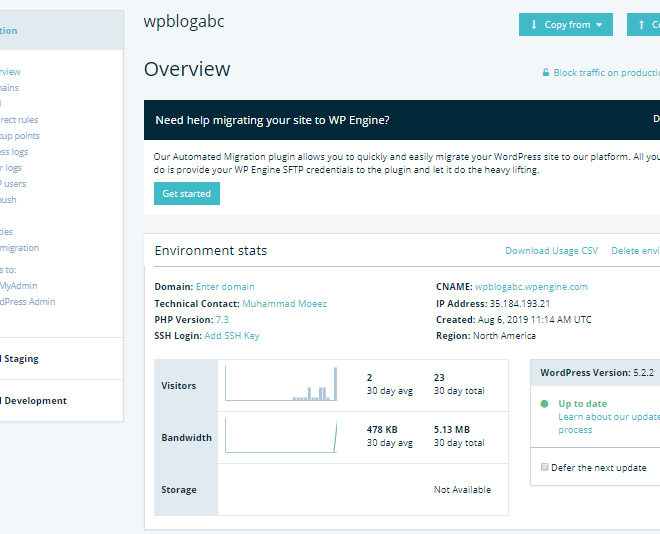
Task: Open Backup points sidebar item
Action: (x=20, y=136)
